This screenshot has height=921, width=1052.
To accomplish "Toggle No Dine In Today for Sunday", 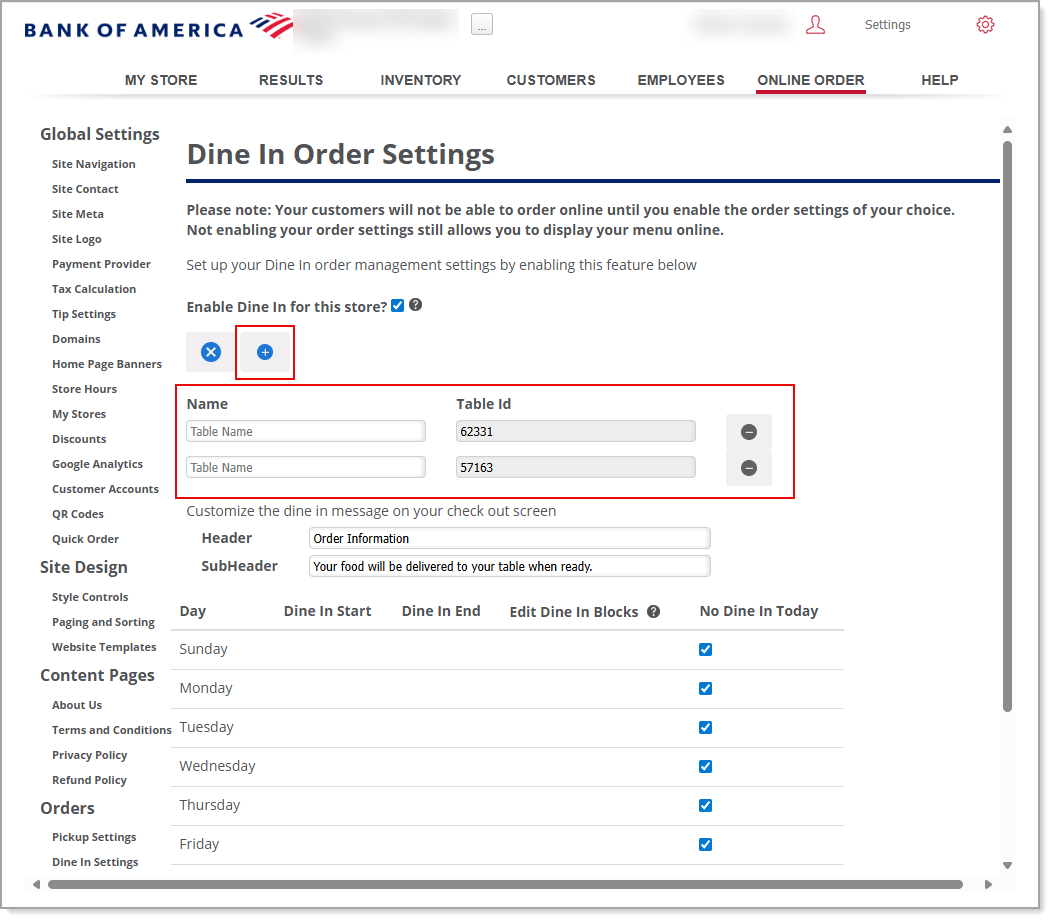I will 706,649.
